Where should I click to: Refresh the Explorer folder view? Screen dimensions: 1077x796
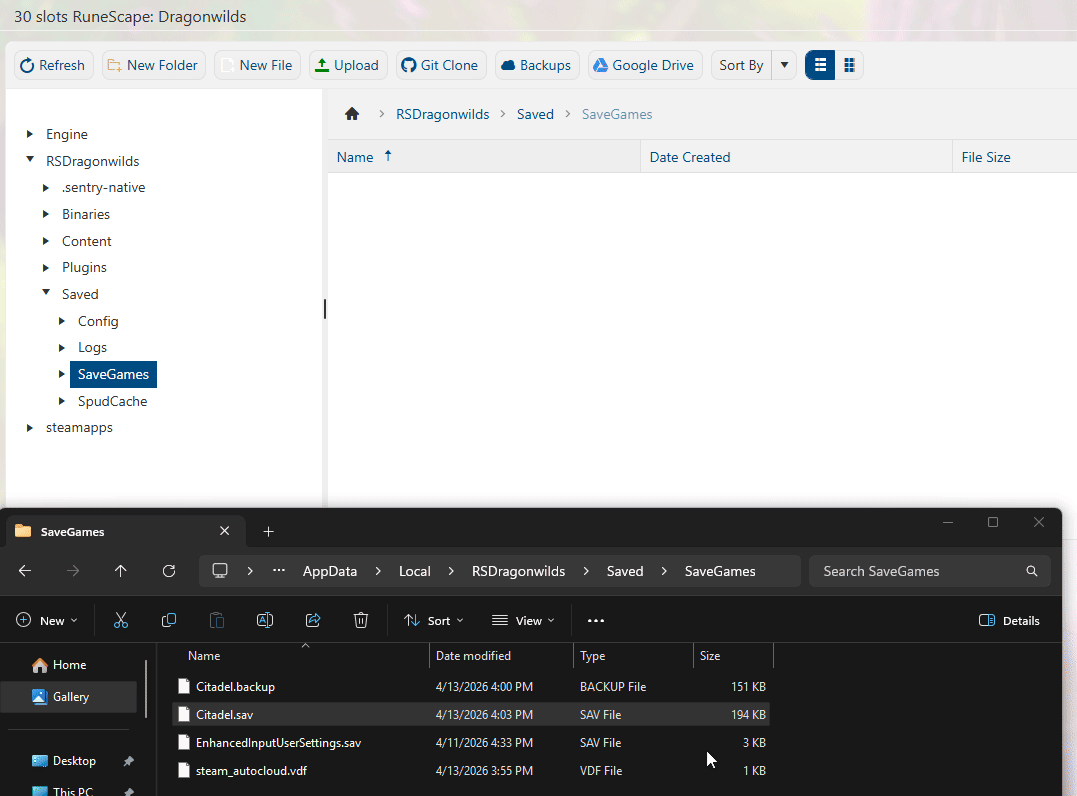tap(169, 571)
